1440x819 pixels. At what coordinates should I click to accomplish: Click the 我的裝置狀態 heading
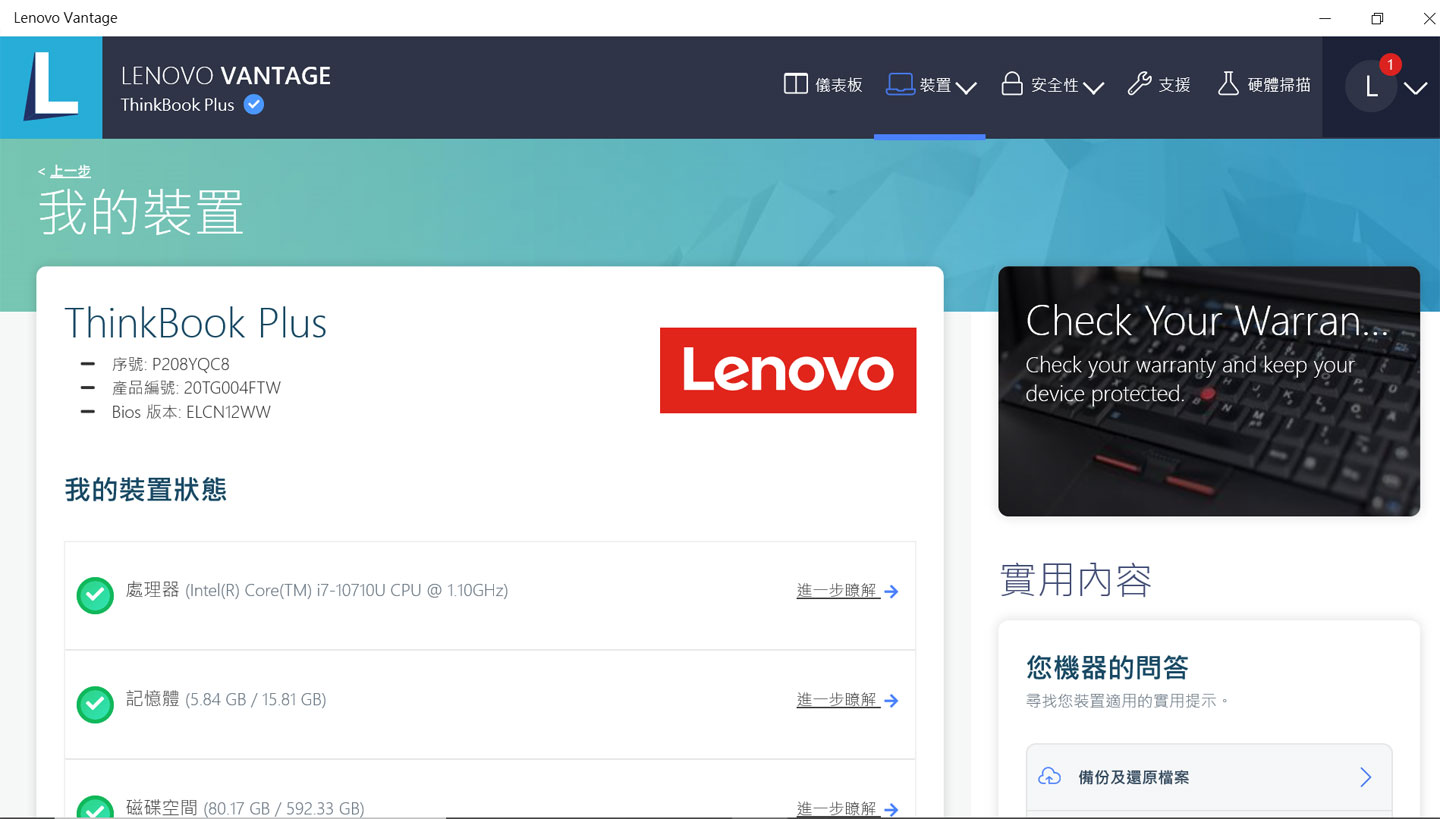(146, 489)
